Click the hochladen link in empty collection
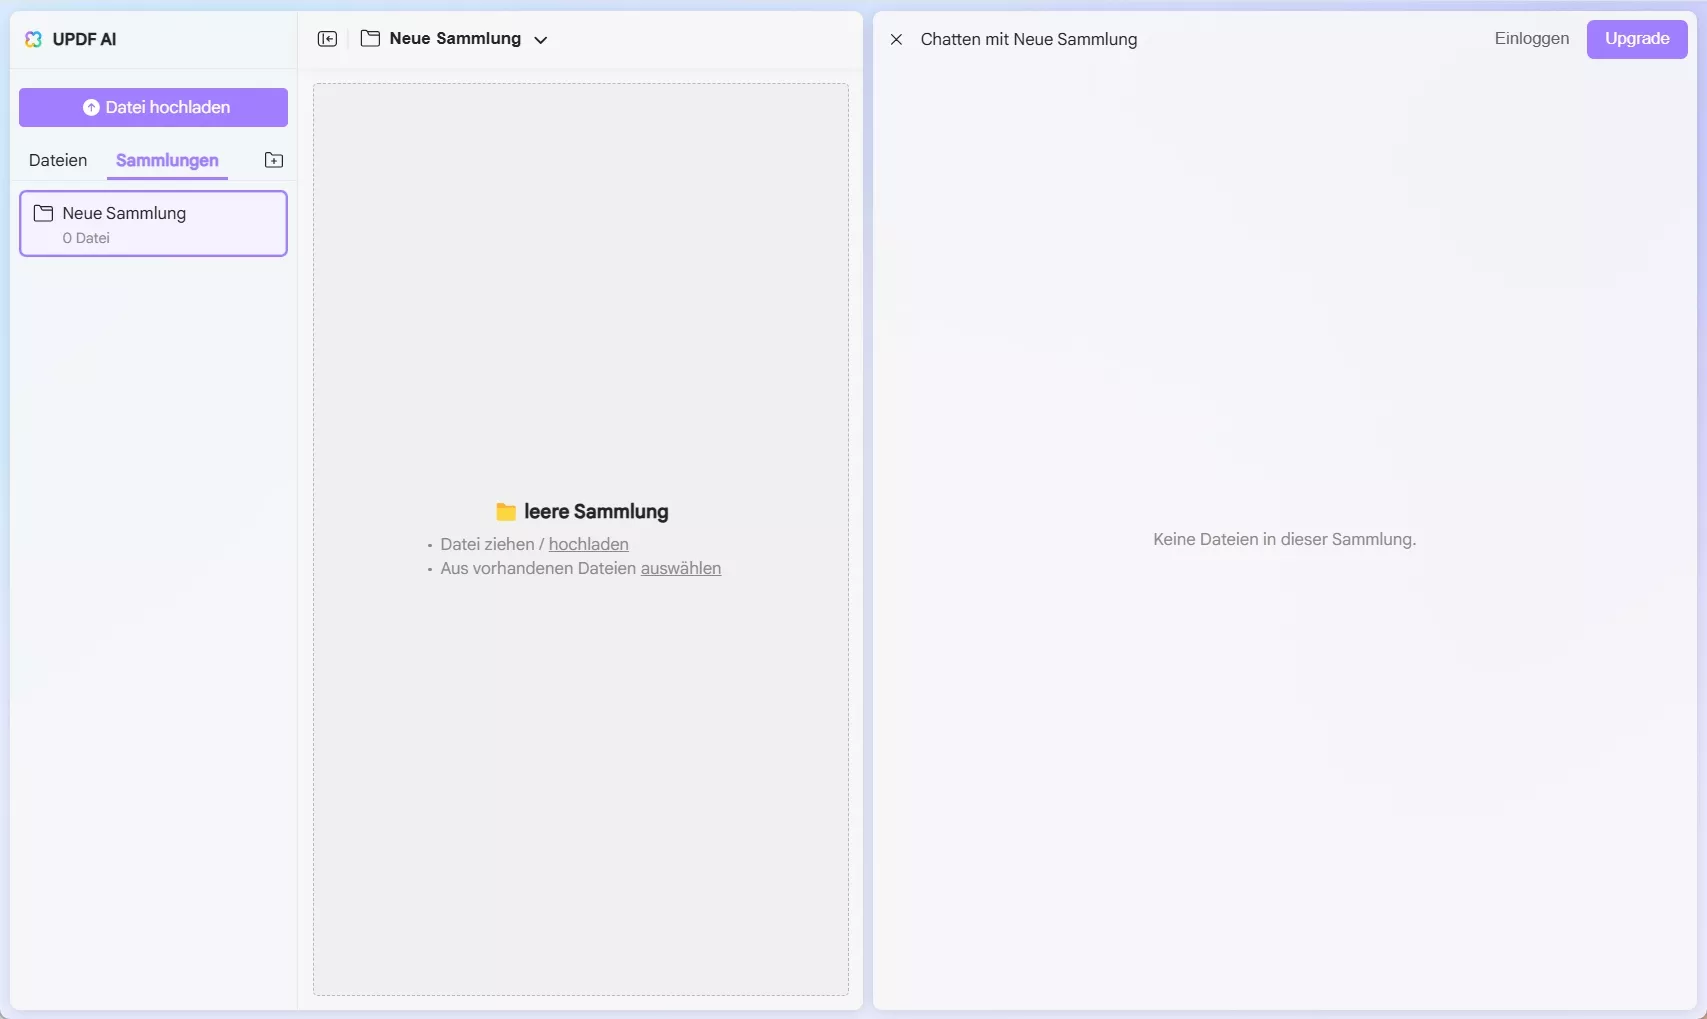The height and width of the screenshot is (1019, 1707). click(589, 544)
